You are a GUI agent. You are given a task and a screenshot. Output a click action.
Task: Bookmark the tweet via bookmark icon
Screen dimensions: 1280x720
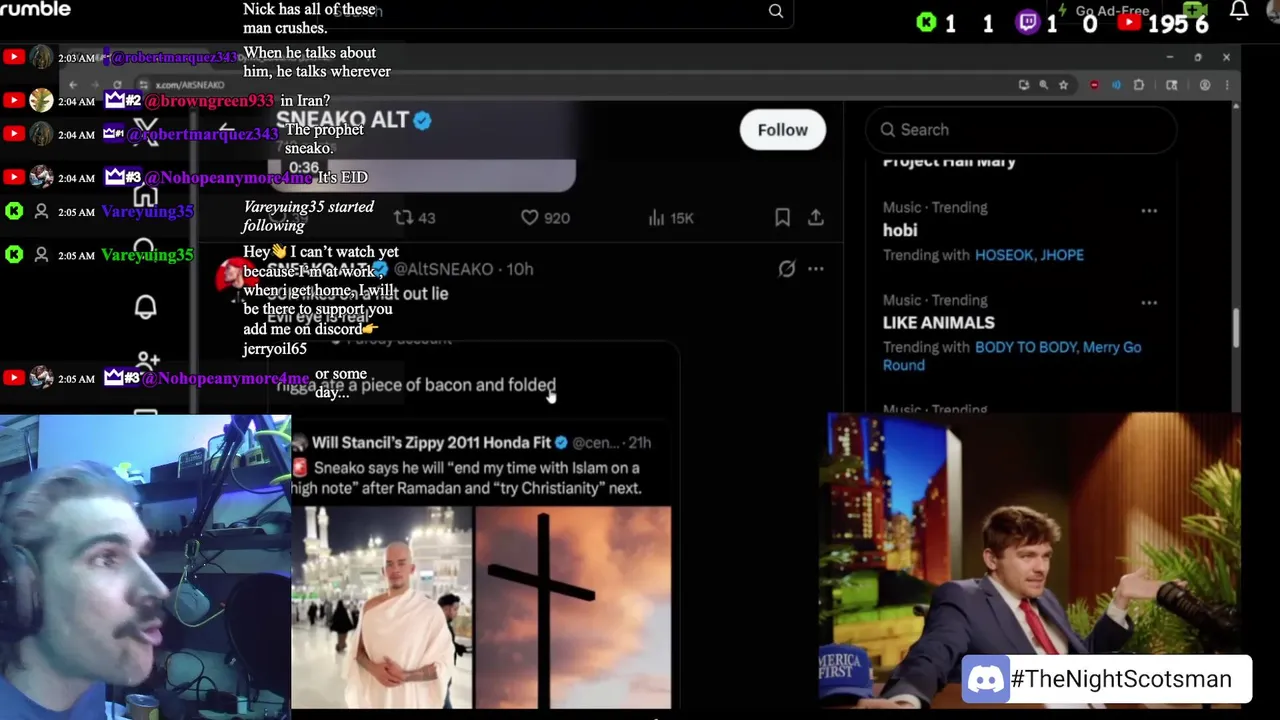coord(782,217)
